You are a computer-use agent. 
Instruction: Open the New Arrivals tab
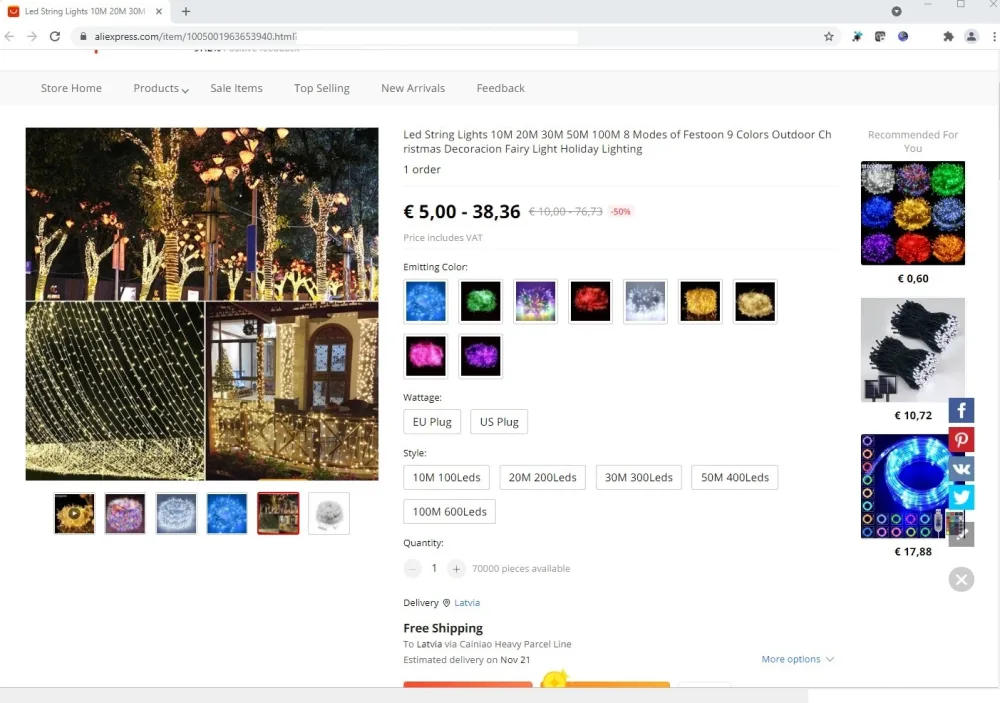[413, 88]
